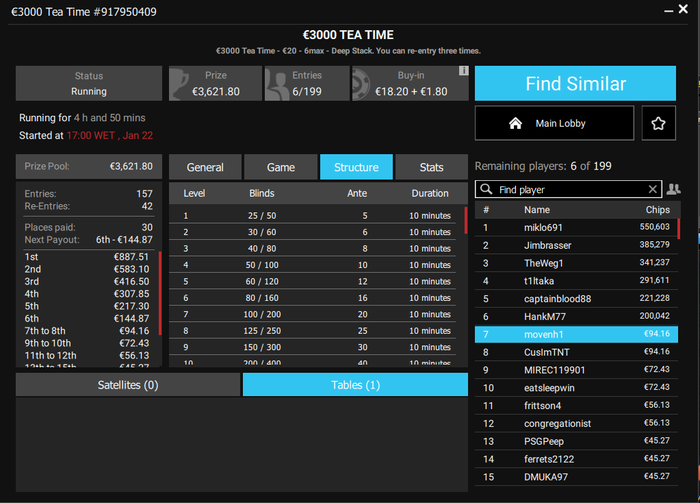Click level 4 blinds 50 / 100
The height and width of the screenshot is (503, 700).
click(x=262, y=265)
